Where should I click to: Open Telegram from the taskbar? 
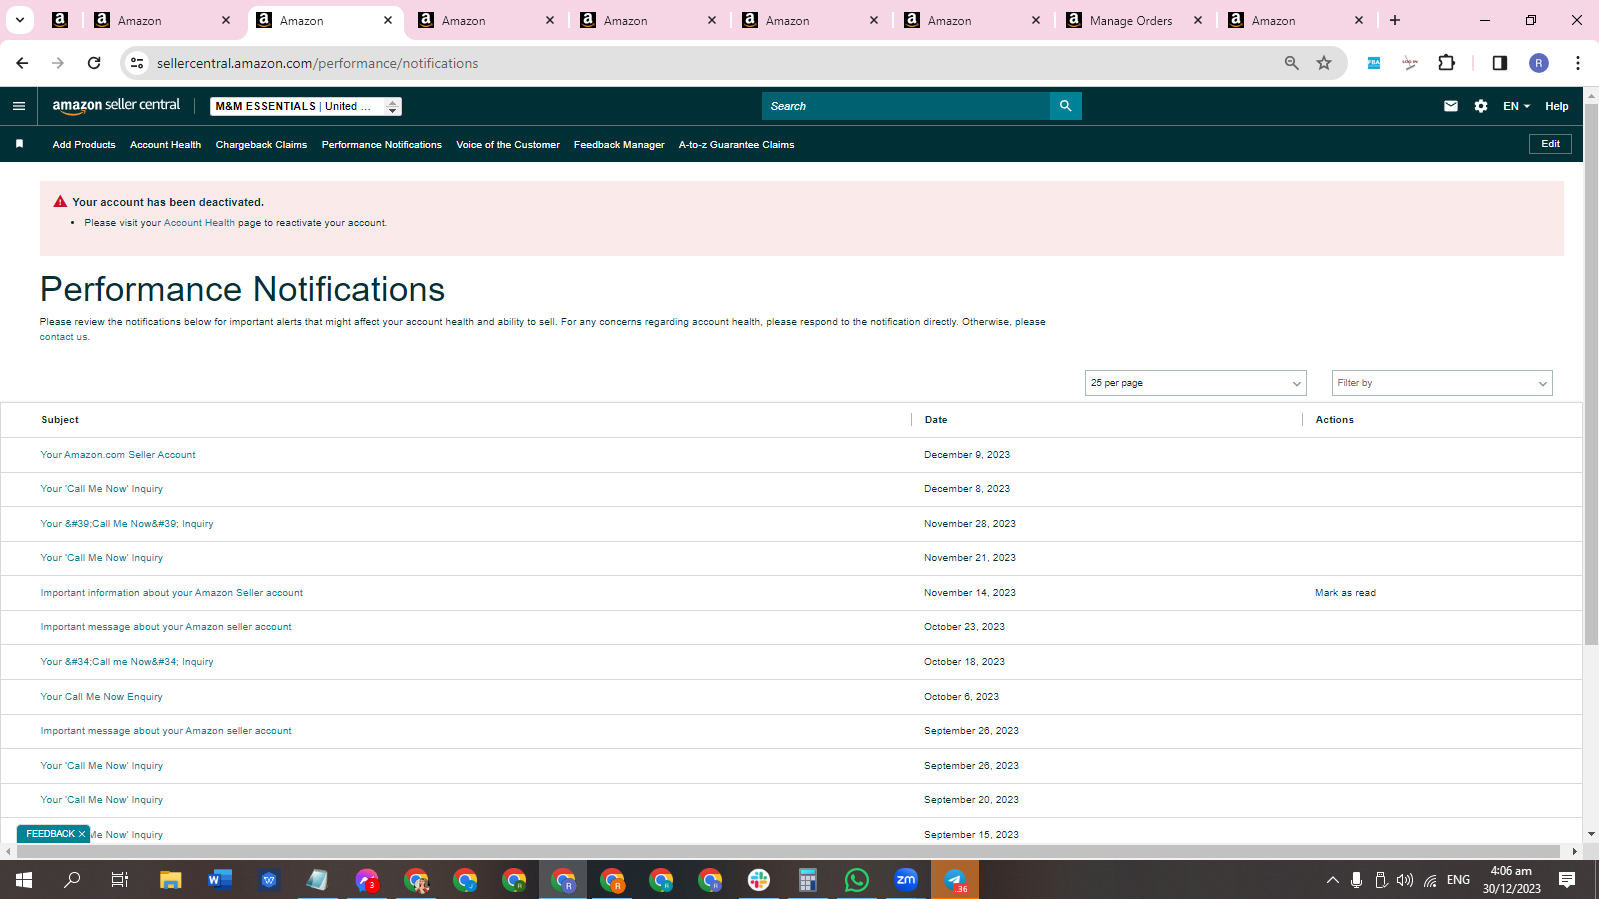point(955,880)
